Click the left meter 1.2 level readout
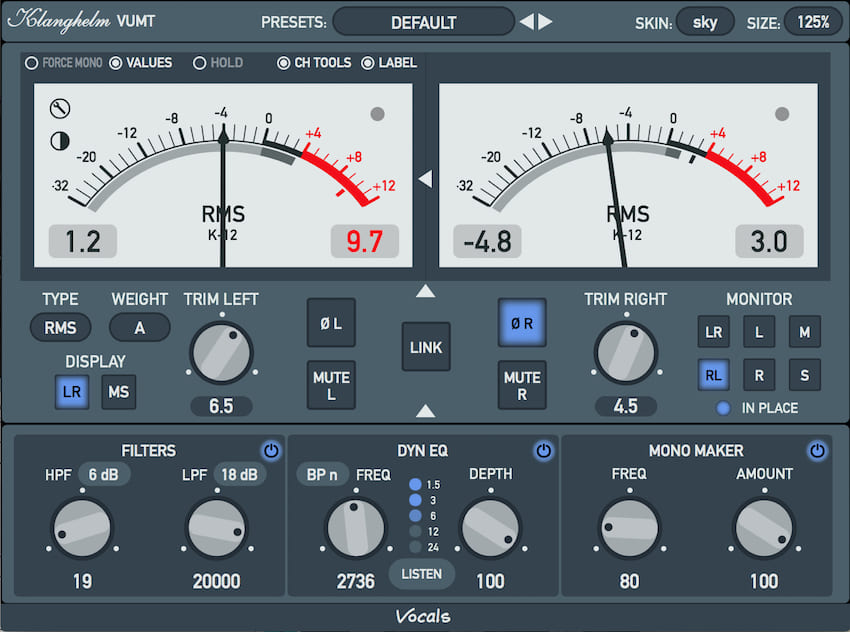This screenshot has width=850, height=632. (x=83, y=241)
